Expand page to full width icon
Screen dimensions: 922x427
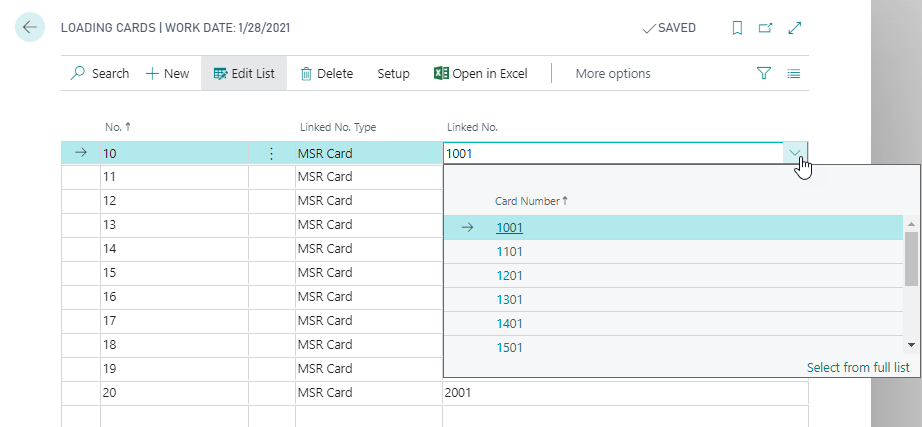coord(795,28)
